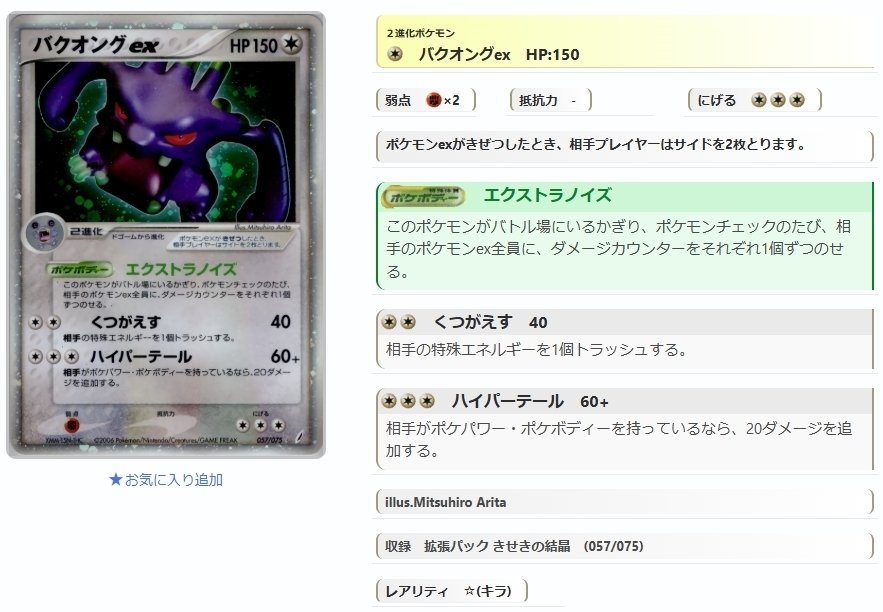Click the colorless type icon beside バクオングex title
The image size is (883, 612).
point(395,55)
